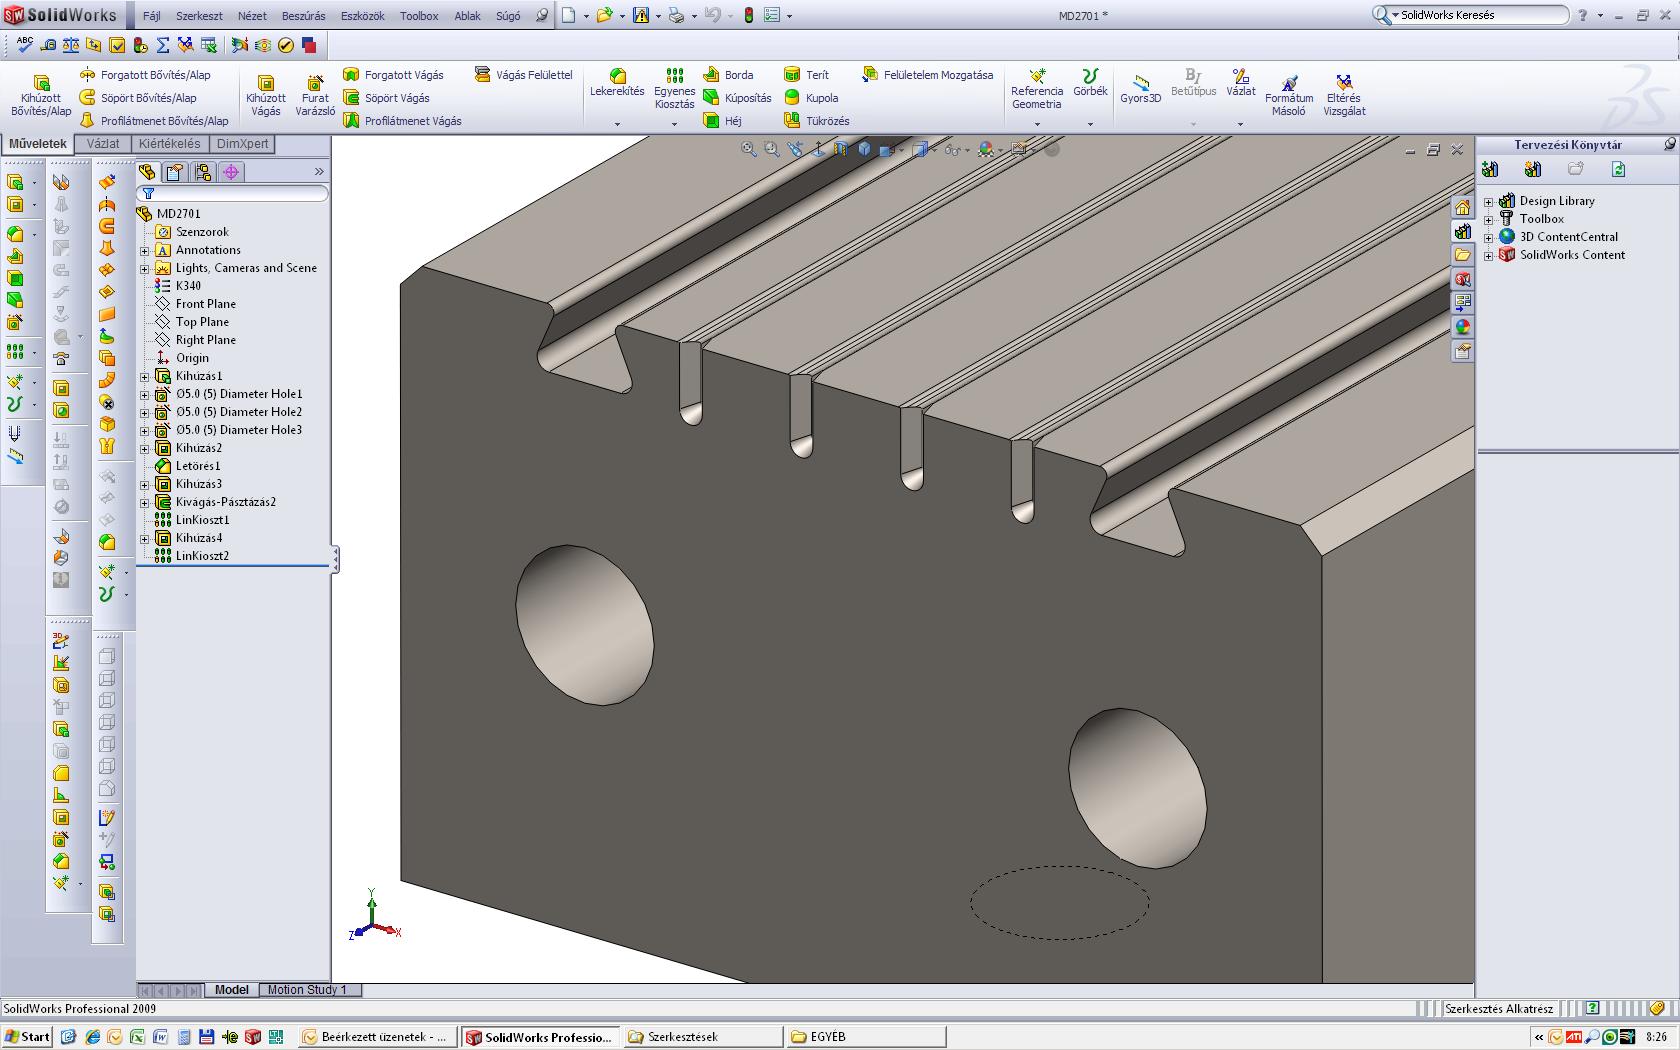The image size is (1680, 1050).
Task: Expand the Kivágás-Pásztázás2 feature node
Action: tap(144, 502)
